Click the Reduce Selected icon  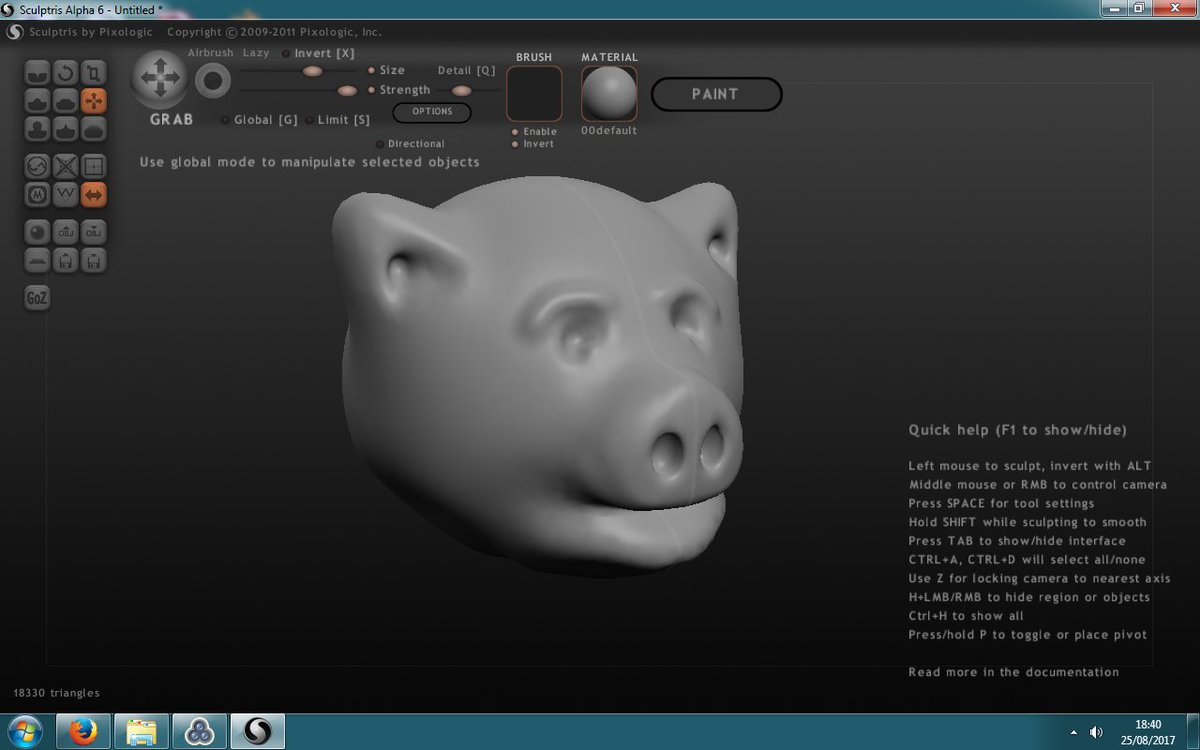tap(66, 167)
